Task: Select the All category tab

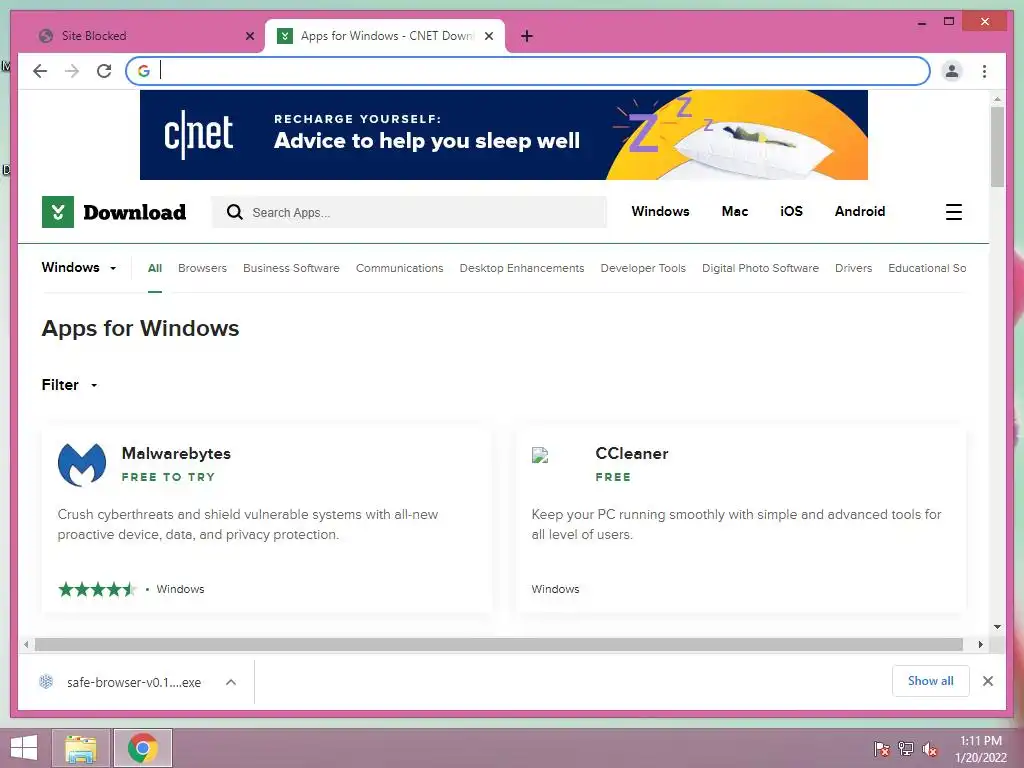Action: point(155,268)
